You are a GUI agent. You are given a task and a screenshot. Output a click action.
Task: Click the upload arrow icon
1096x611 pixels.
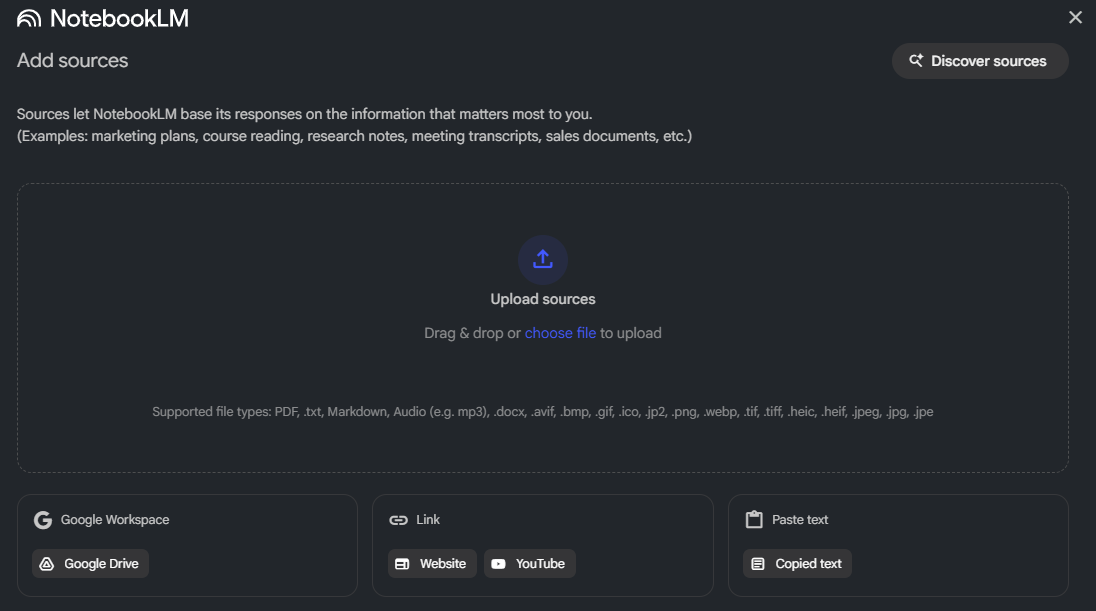(x=543, y=260)
